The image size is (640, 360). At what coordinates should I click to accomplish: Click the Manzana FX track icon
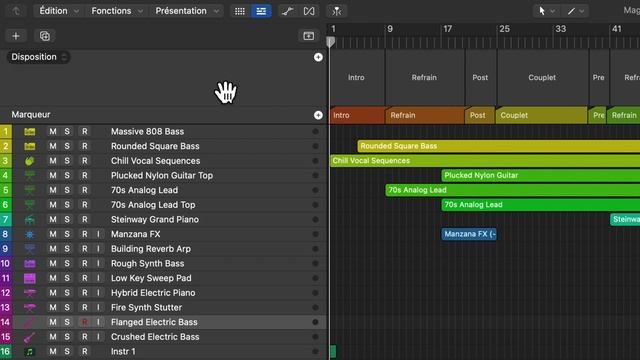pos(29,234)
